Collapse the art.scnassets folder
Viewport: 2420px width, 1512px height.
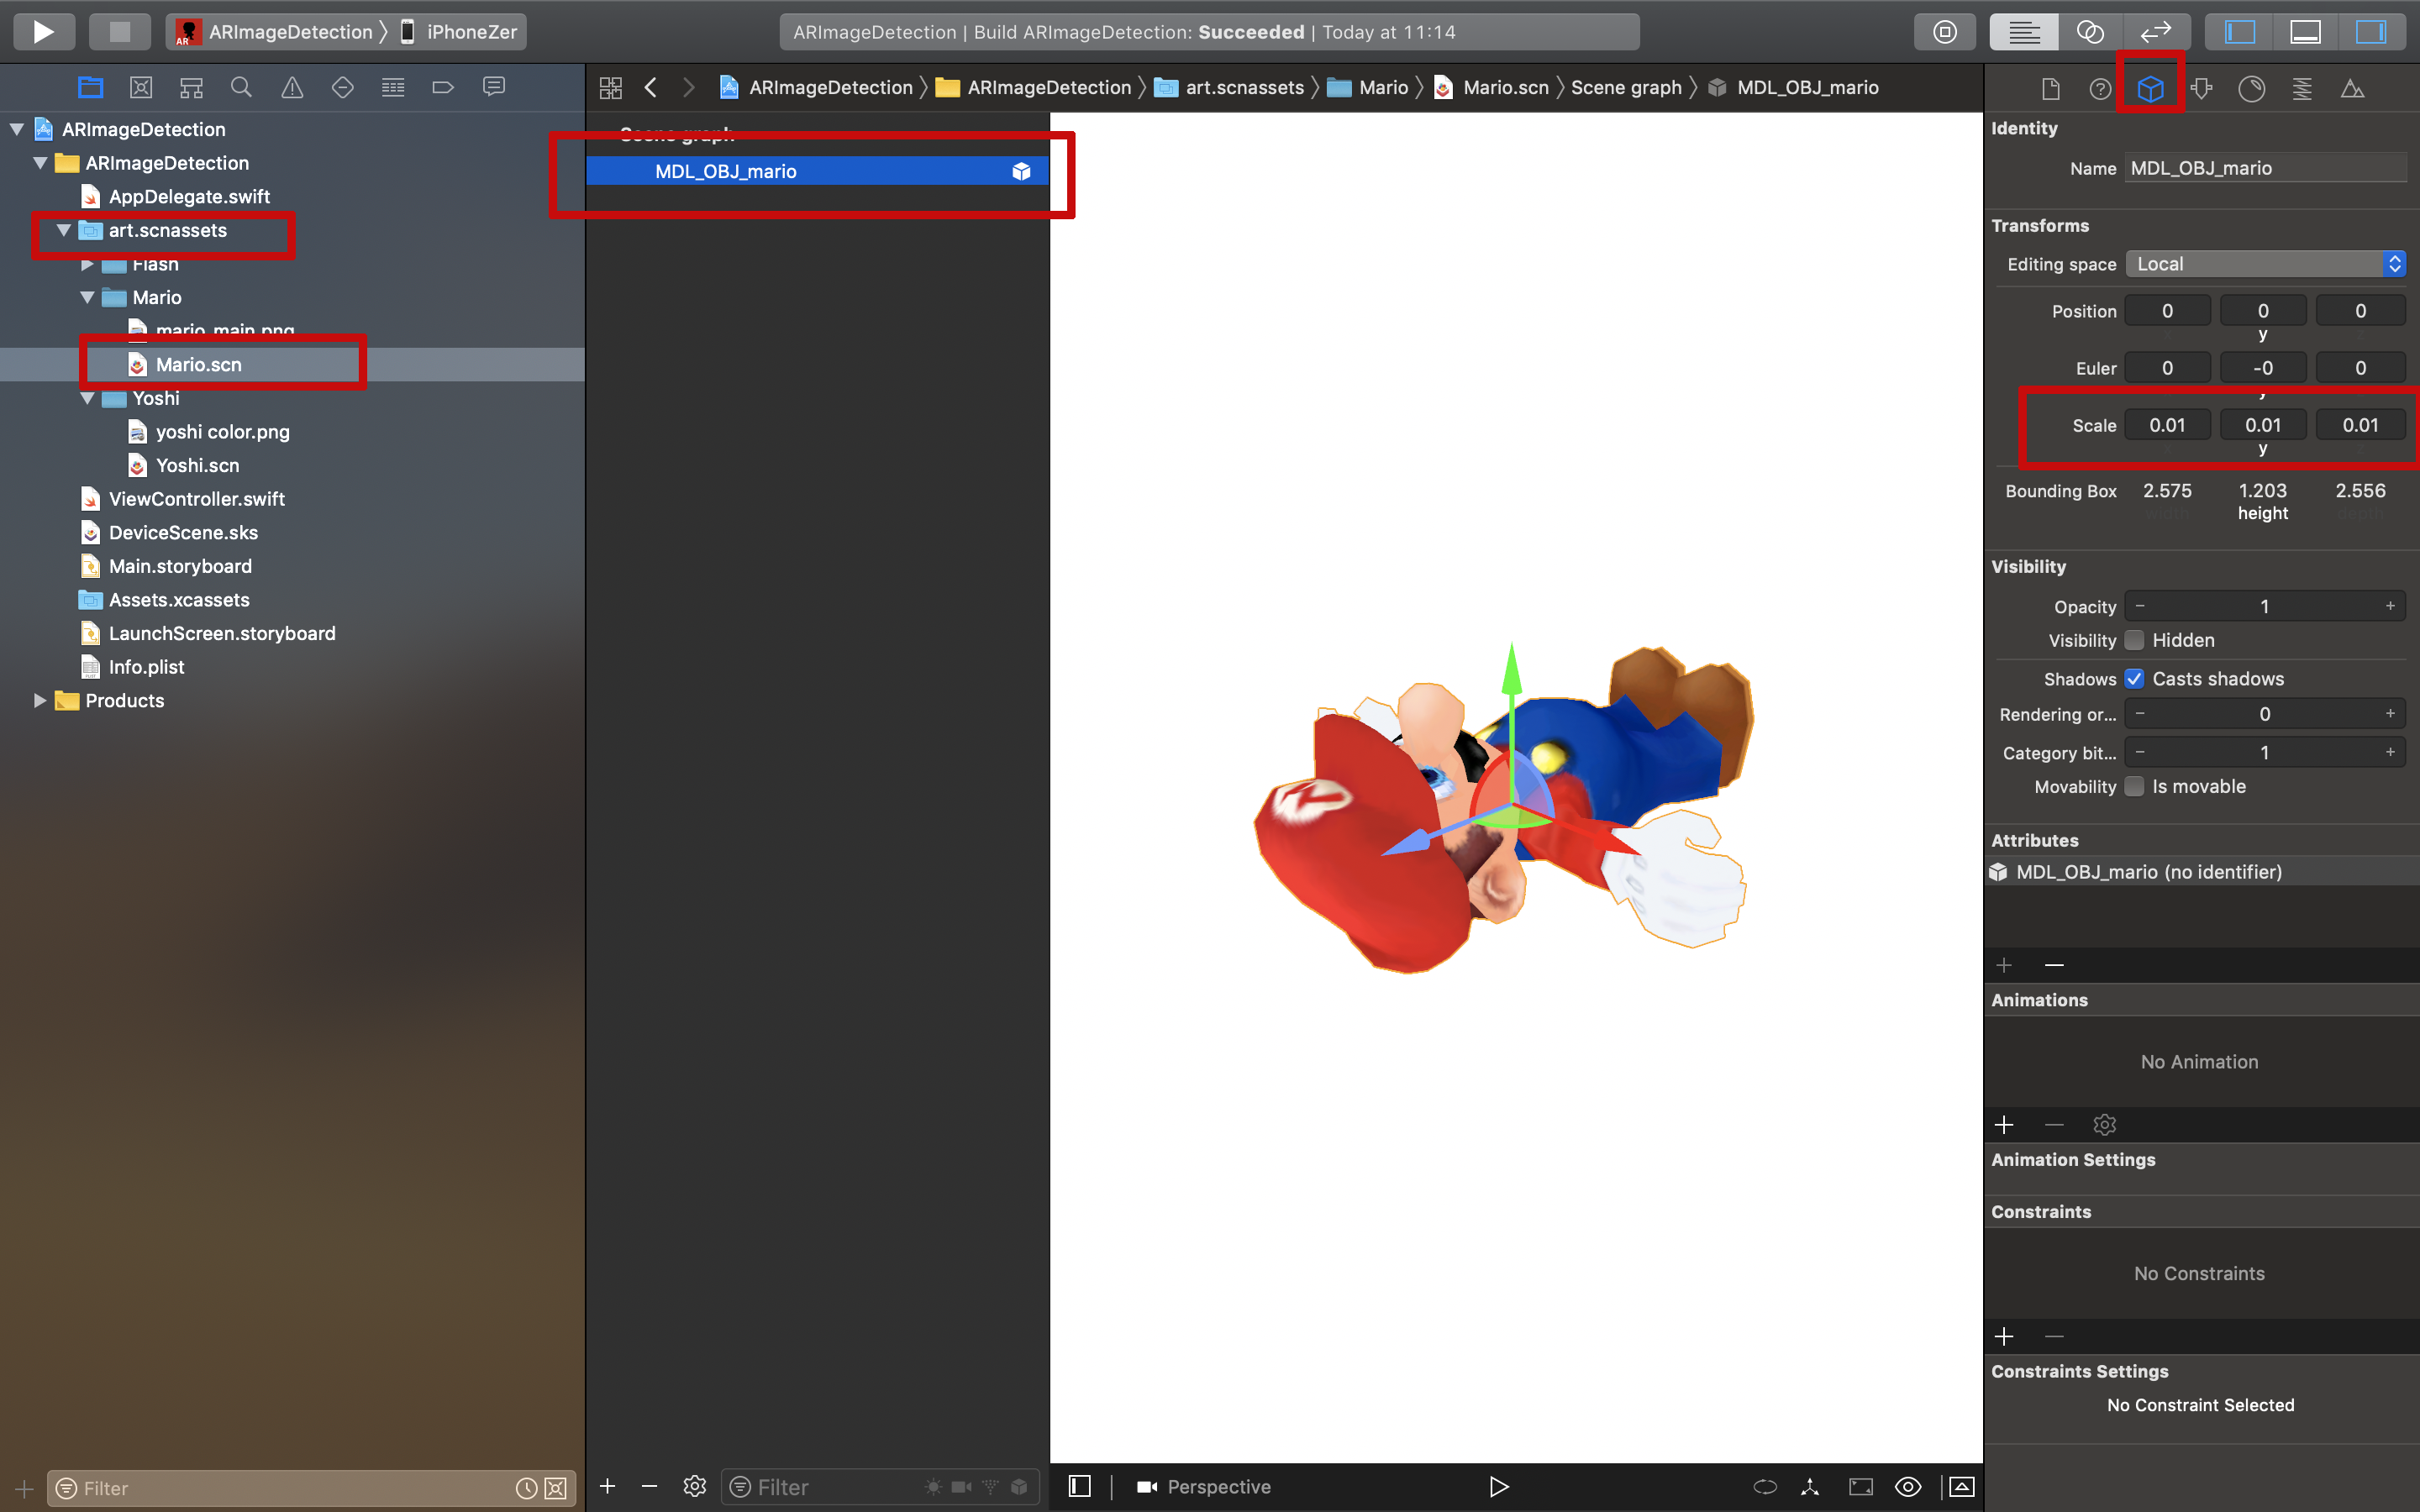pos(64,230)
